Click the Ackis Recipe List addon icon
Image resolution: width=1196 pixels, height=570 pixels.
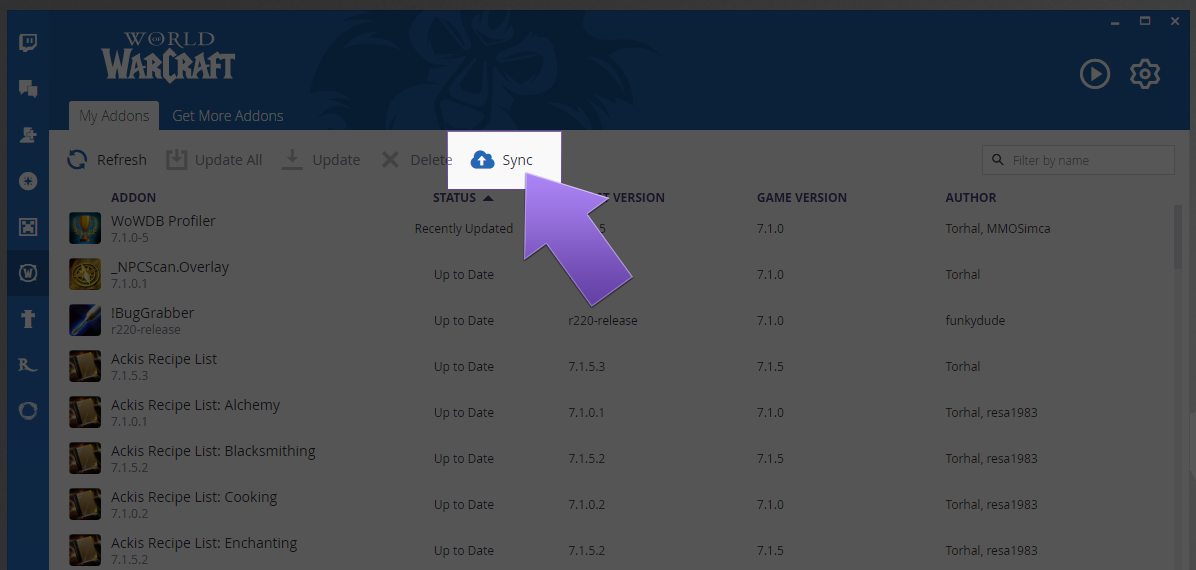[85, 366]
